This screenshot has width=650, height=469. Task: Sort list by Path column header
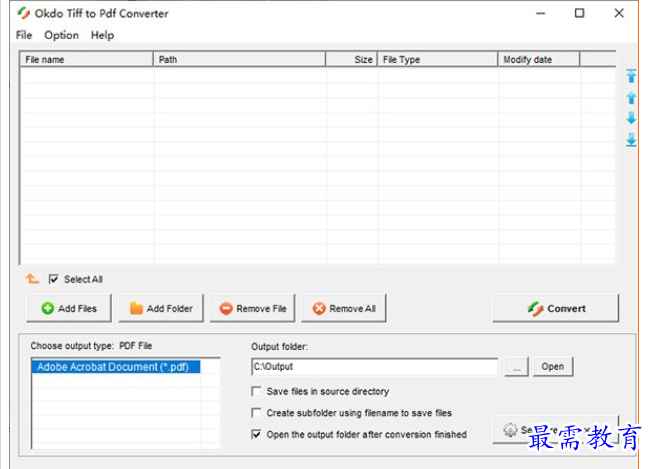239,59
